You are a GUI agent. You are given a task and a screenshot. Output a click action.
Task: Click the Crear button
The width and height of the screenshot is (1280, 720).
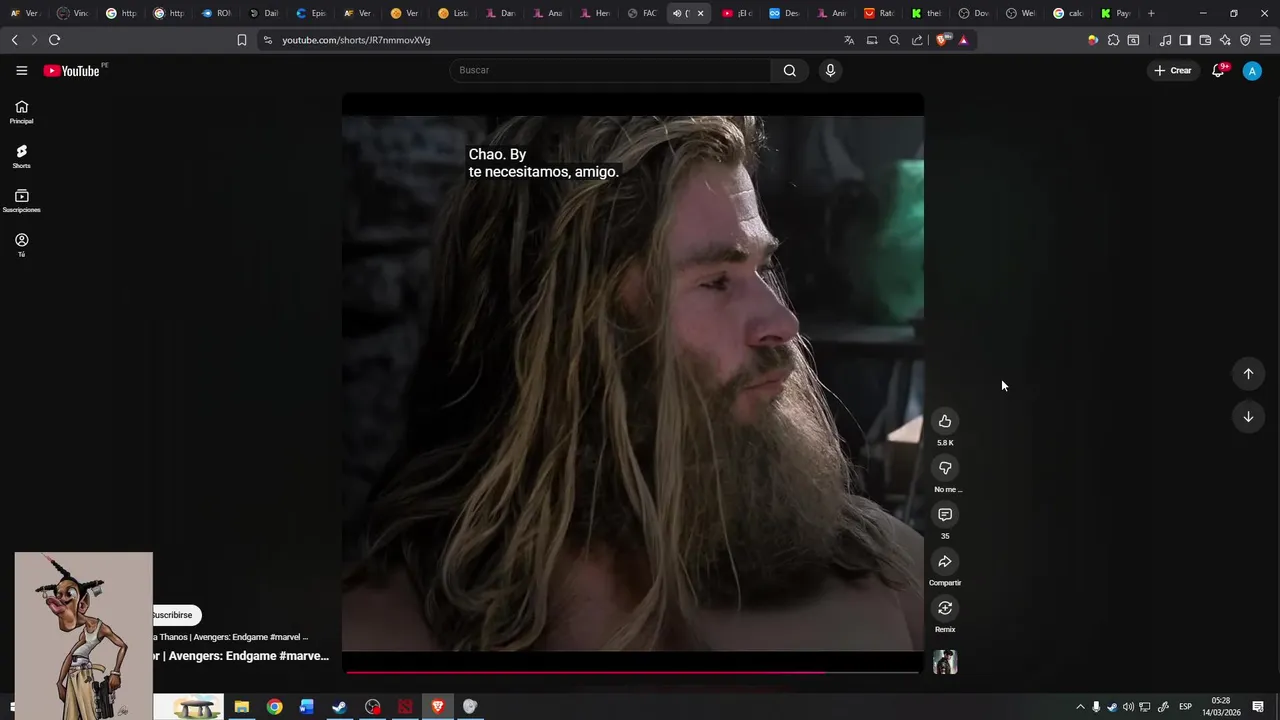click(x=1173, y=70)
